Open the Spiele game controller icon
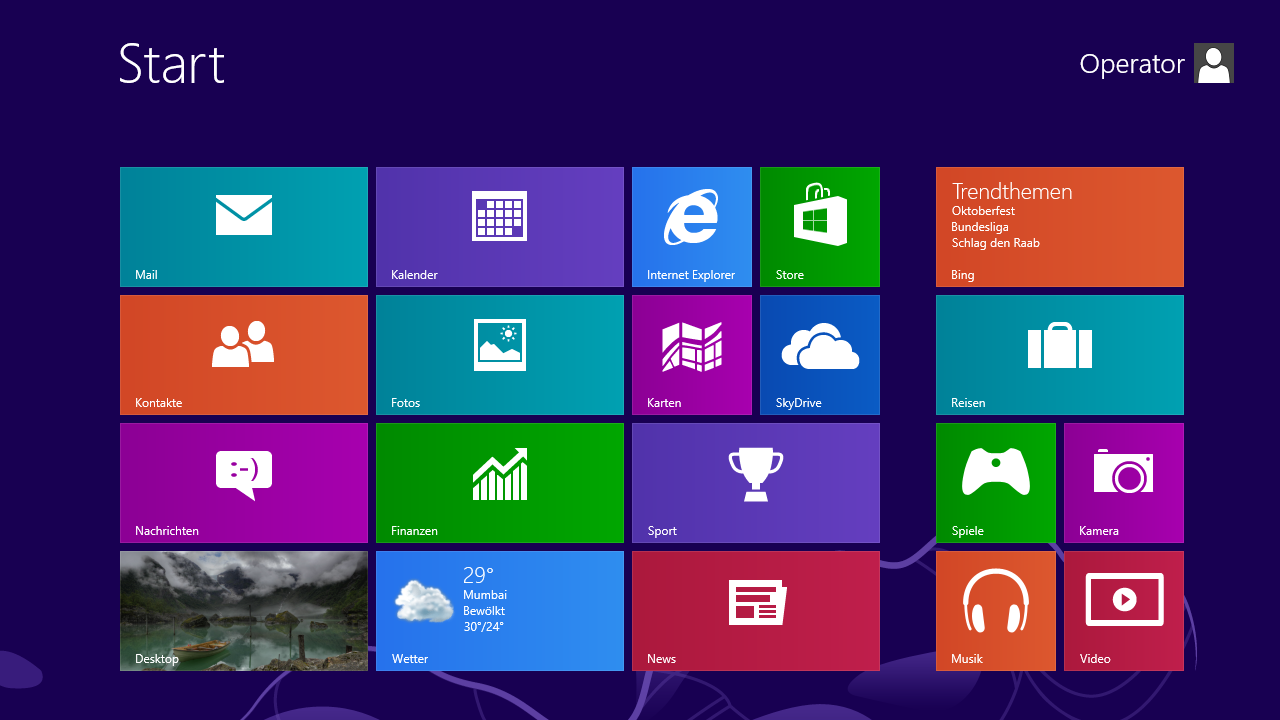Viewport: 1280px width, 720px height. 996,472
